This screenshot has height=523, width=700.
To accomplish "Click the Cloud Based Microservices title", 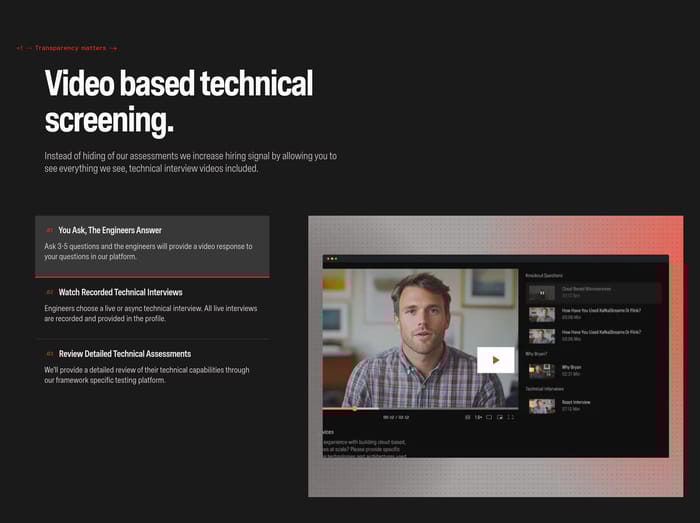I will click(586, 288).
